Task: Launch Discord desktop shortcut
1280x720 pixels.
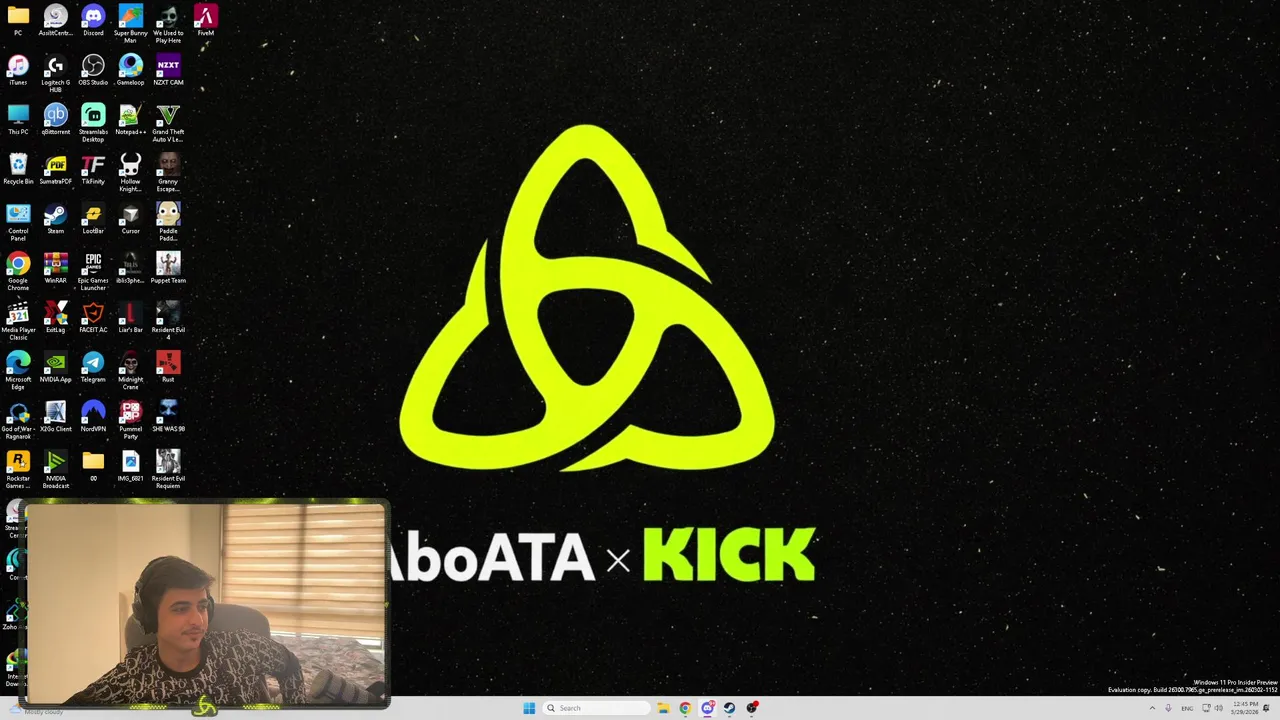Action: (93, 21)
